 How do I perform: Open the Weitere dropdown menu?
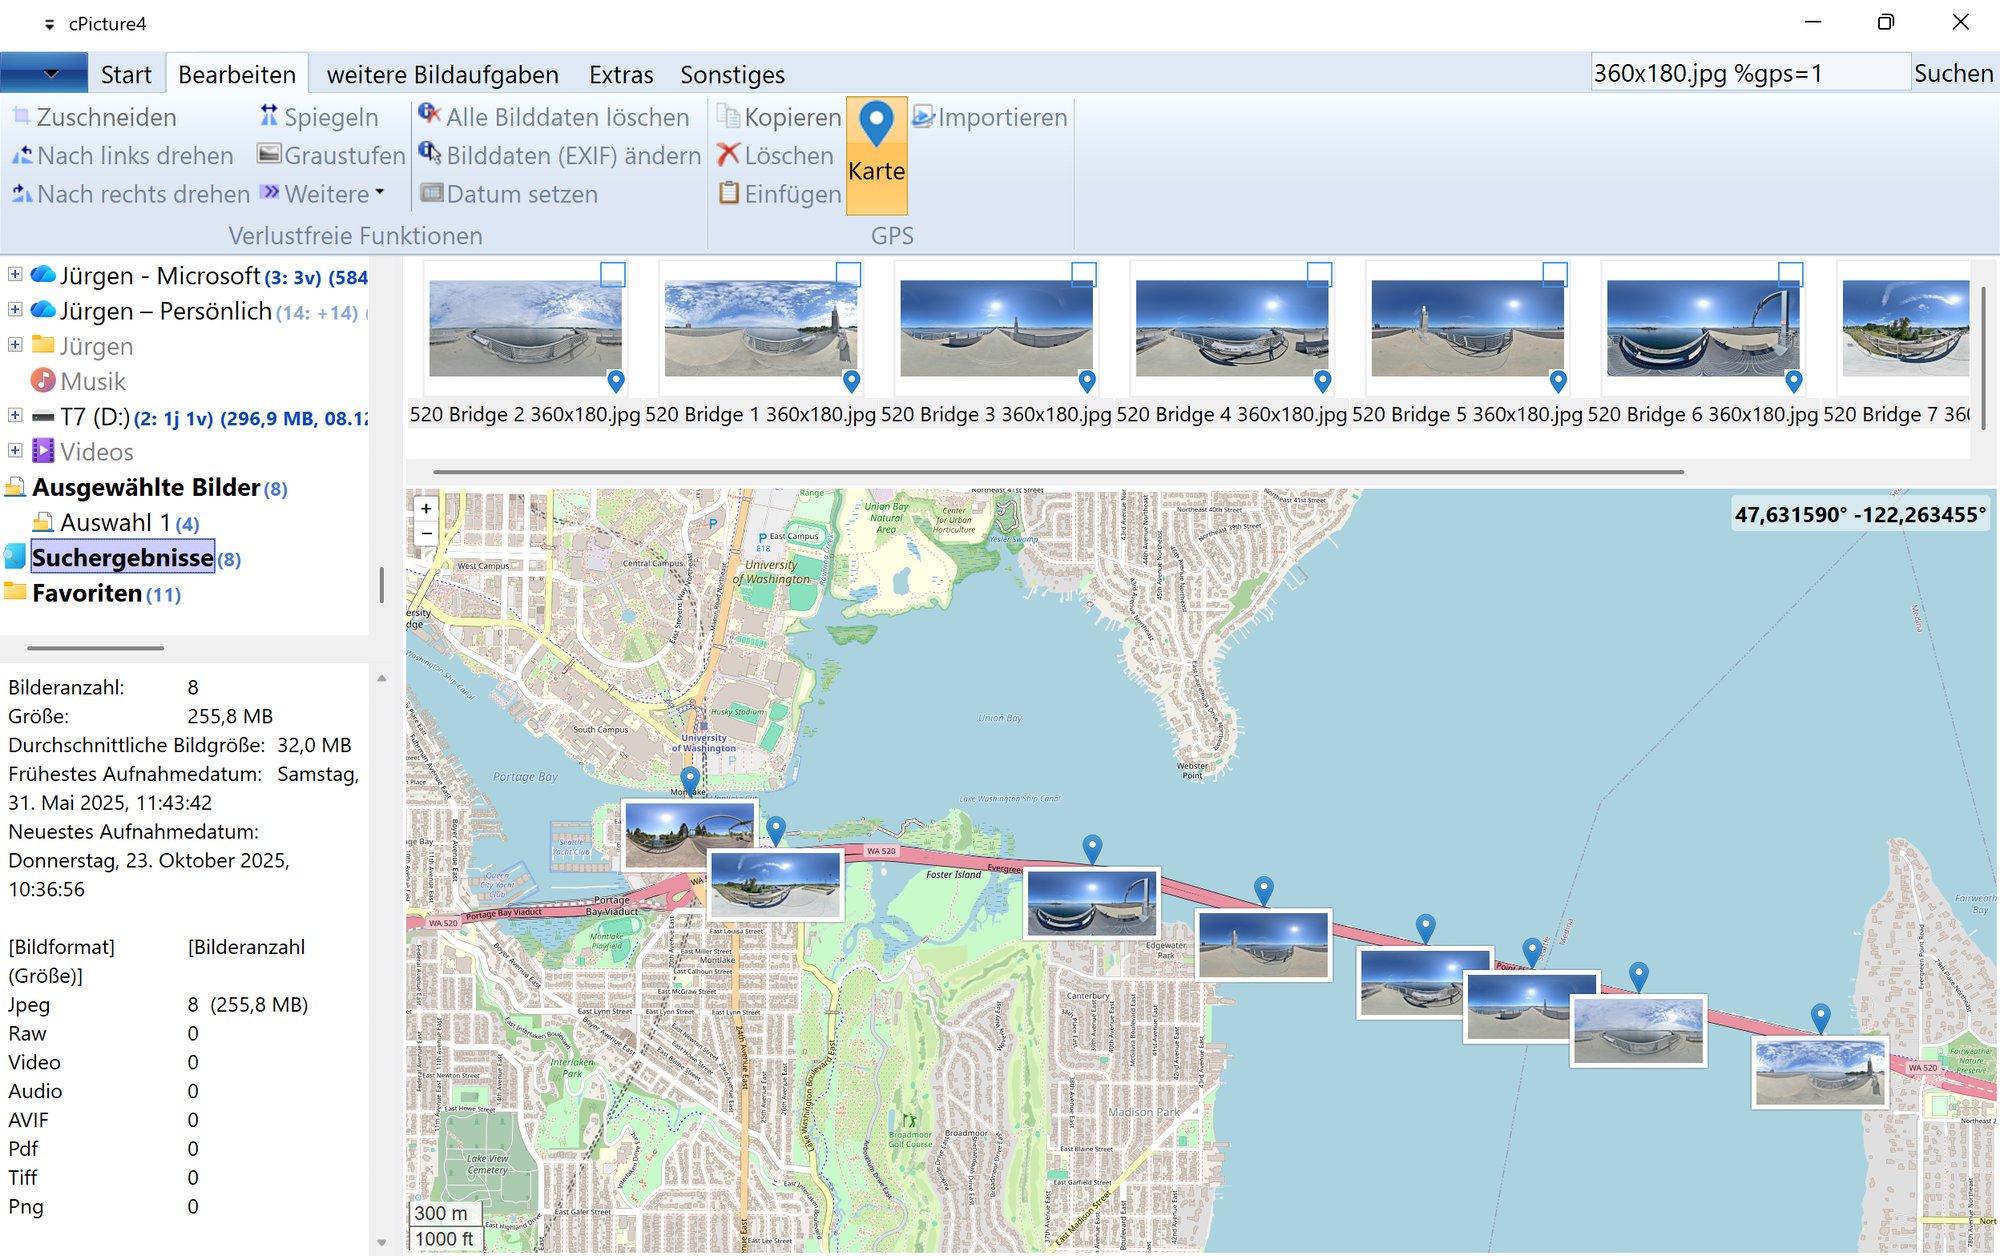click(322, 194)
